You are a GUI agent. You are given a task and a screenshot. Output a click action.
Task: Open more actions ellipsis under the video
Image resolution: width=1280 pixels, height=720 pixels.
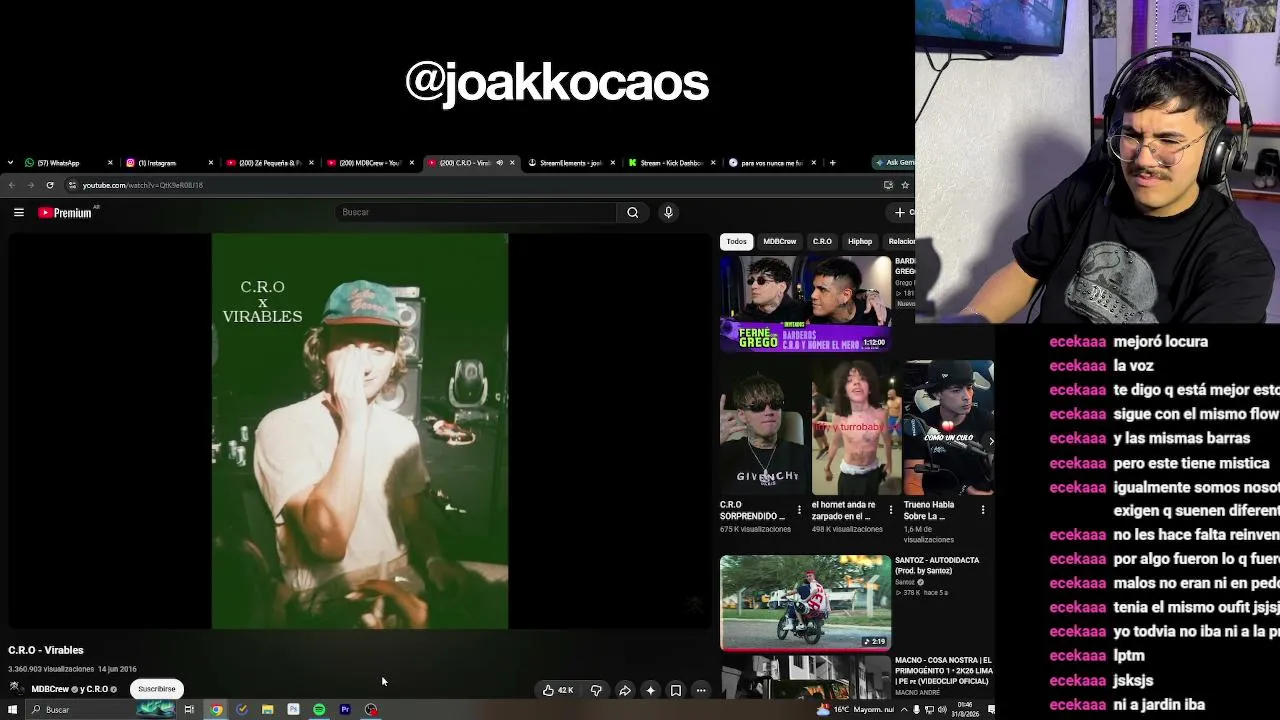(x=701, y=690)
